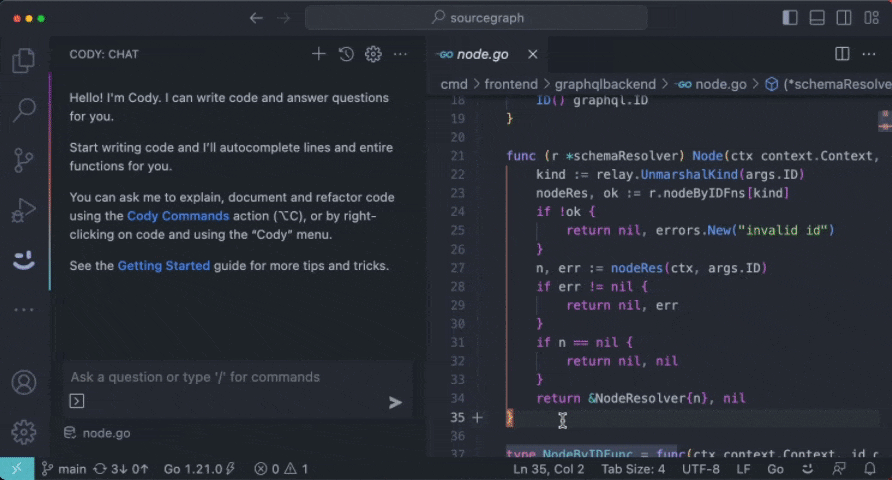
Task: Click the plus icon beside line 35
Action: (477, 417)
